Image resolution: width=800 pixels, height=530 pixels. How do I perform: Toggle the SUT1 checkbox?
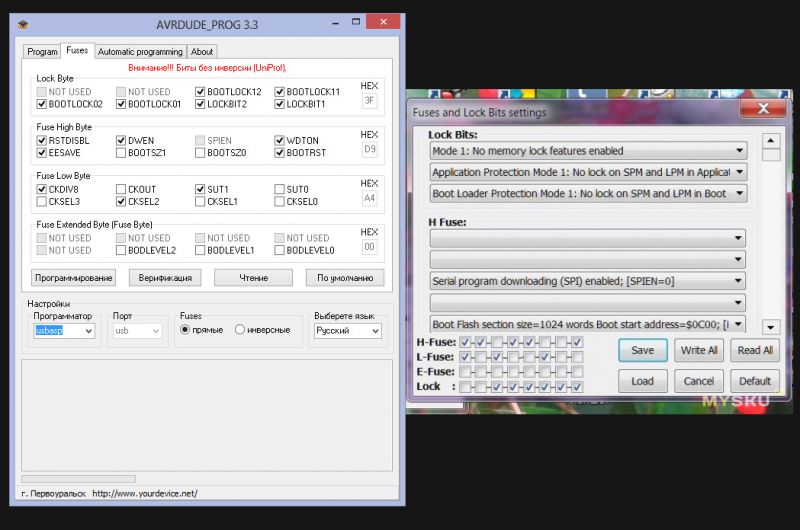(200, 189)
